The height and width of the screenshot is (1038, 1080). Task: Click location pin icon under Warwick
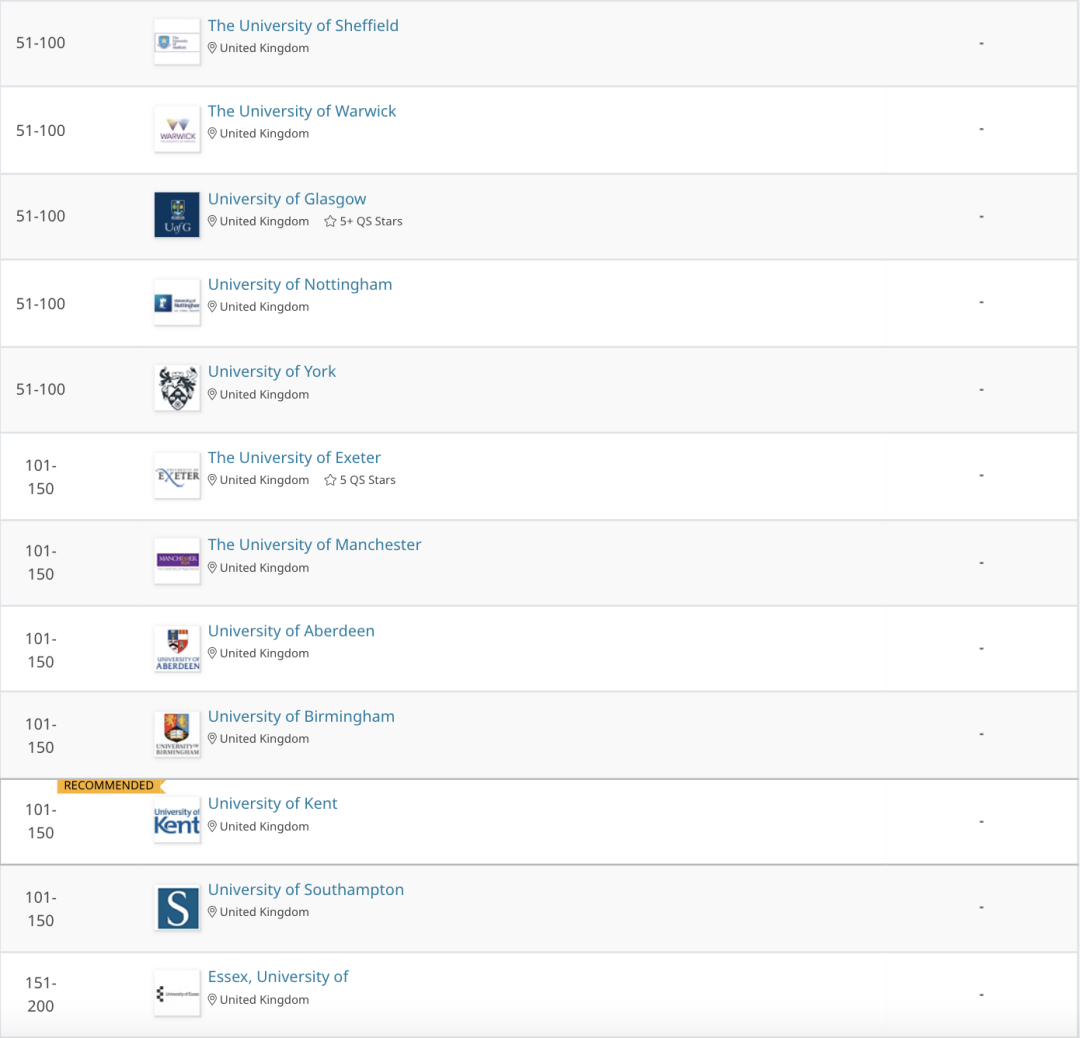coord(212,134)
